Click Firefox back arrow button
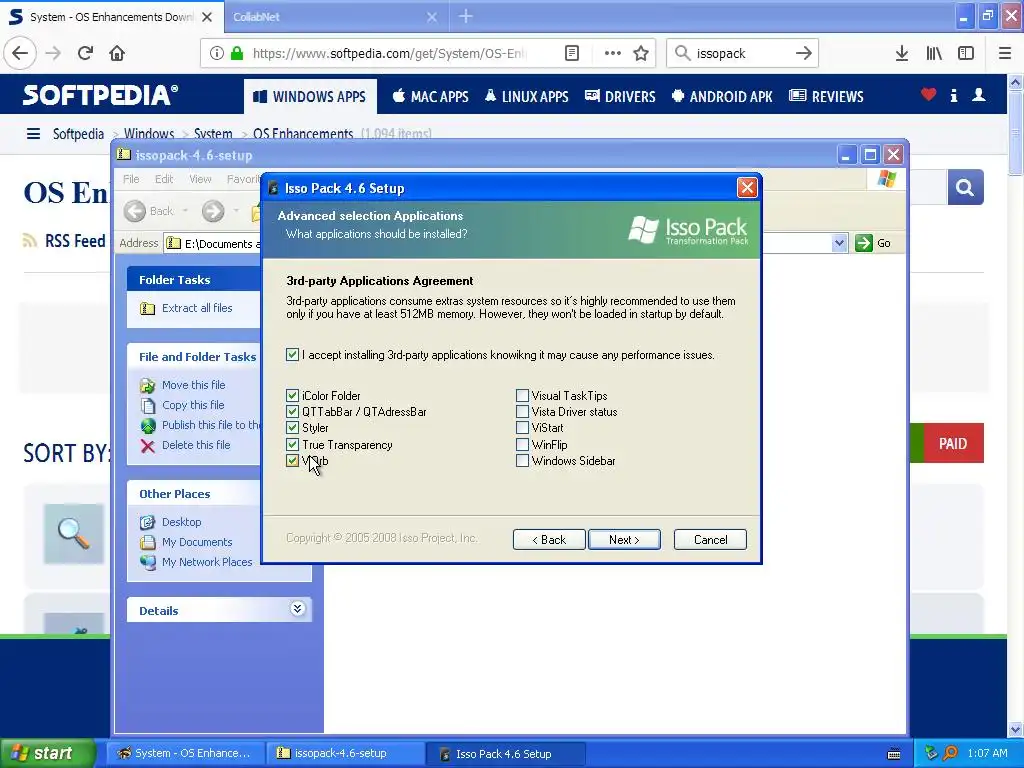 20,53
